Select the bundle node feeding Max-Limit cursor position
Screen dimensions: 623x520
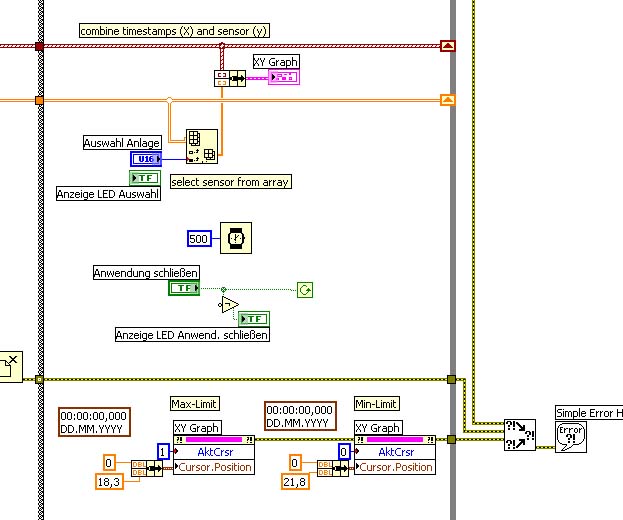pyautogui.click(x=147, y=468)
